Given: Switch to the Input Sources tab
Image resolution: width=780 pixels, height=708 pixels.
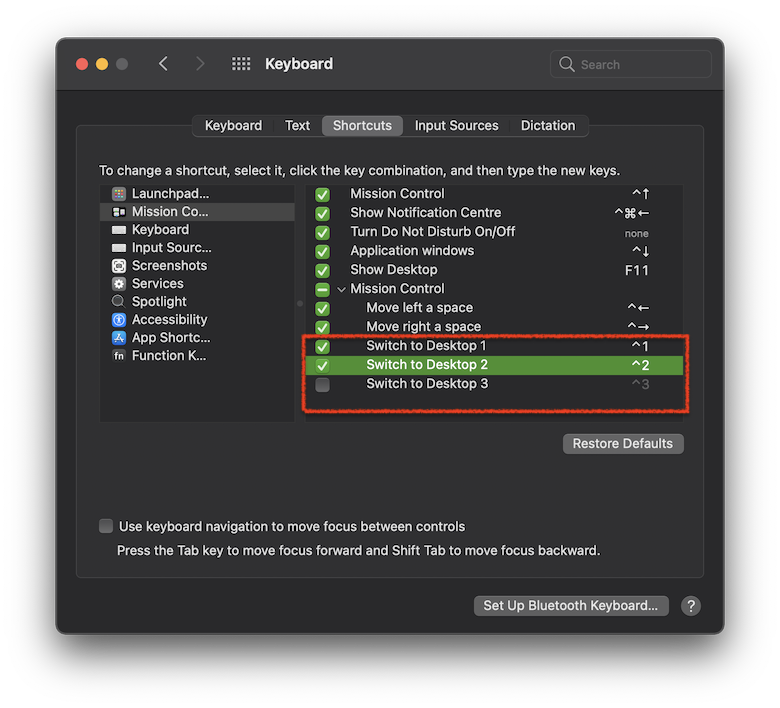Looking at the screenshot, I should tap(456, 126).
